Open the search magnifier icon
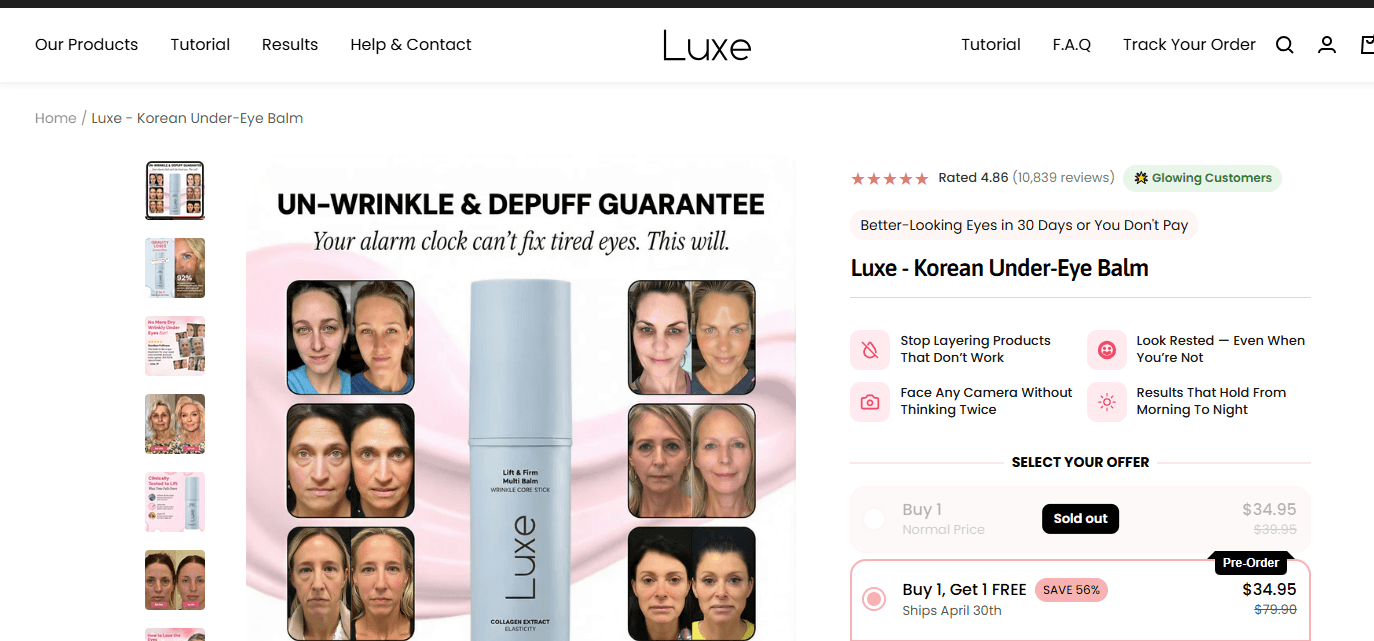Image resolution: width=1374 pixels, height=641 pixels. coord(1285,45)
